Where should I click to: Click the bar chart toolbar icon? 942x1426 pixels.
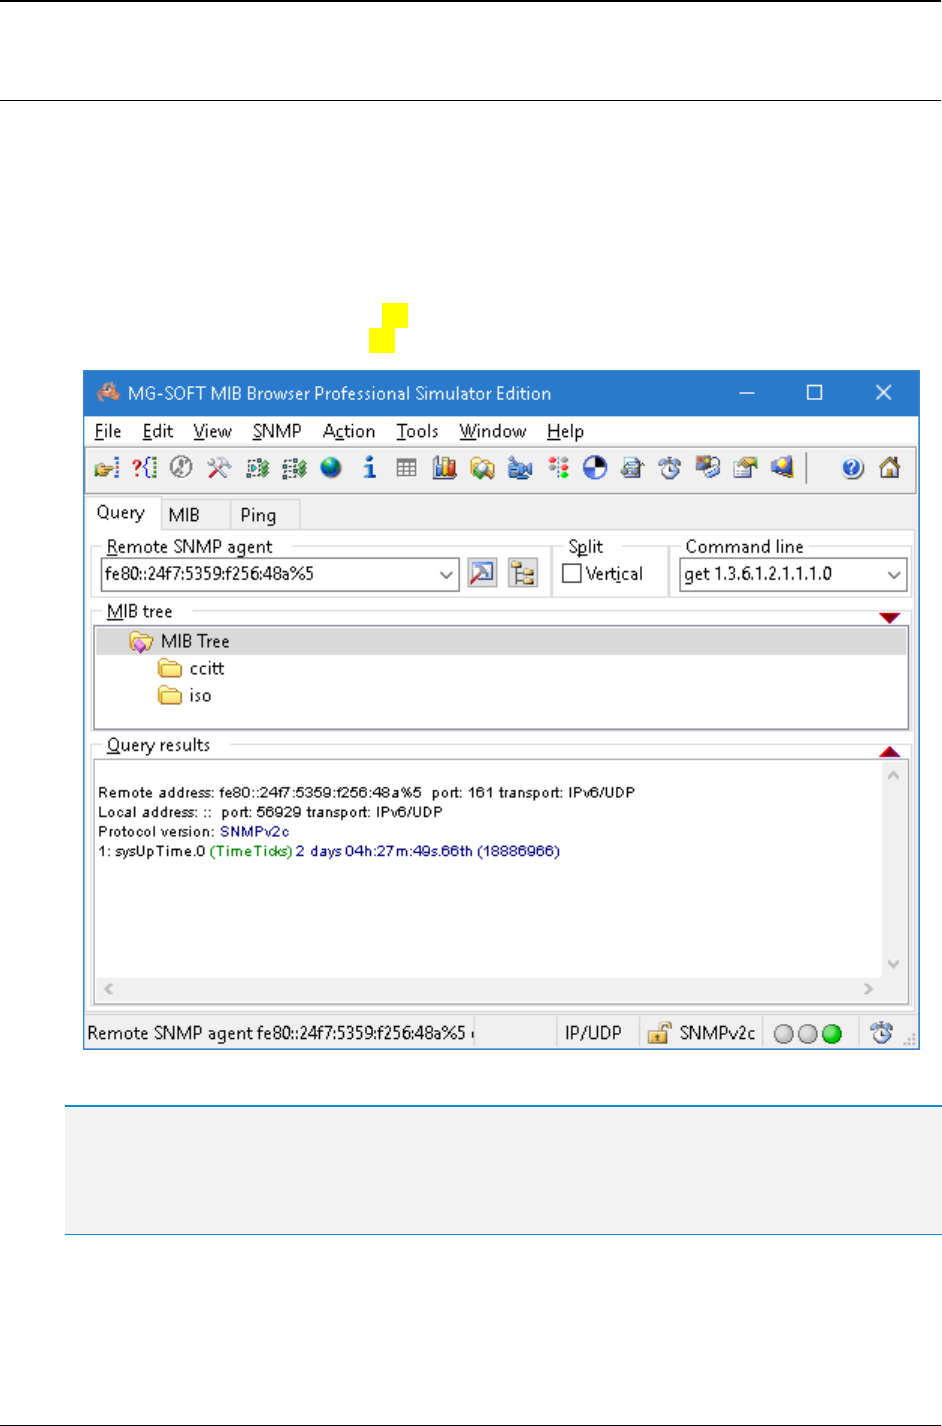point(444,467)
